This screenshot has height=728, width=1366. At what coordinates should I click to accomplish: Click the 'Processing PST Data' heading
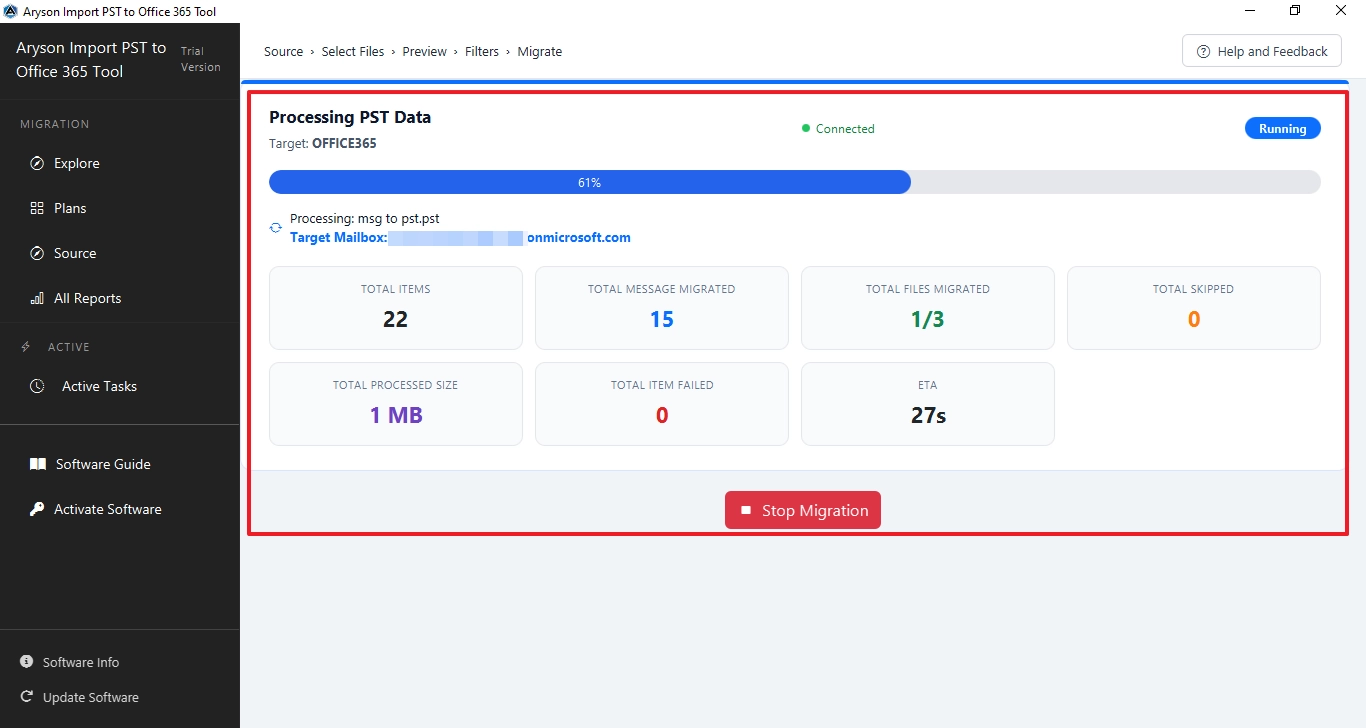[x=350, y=117]
